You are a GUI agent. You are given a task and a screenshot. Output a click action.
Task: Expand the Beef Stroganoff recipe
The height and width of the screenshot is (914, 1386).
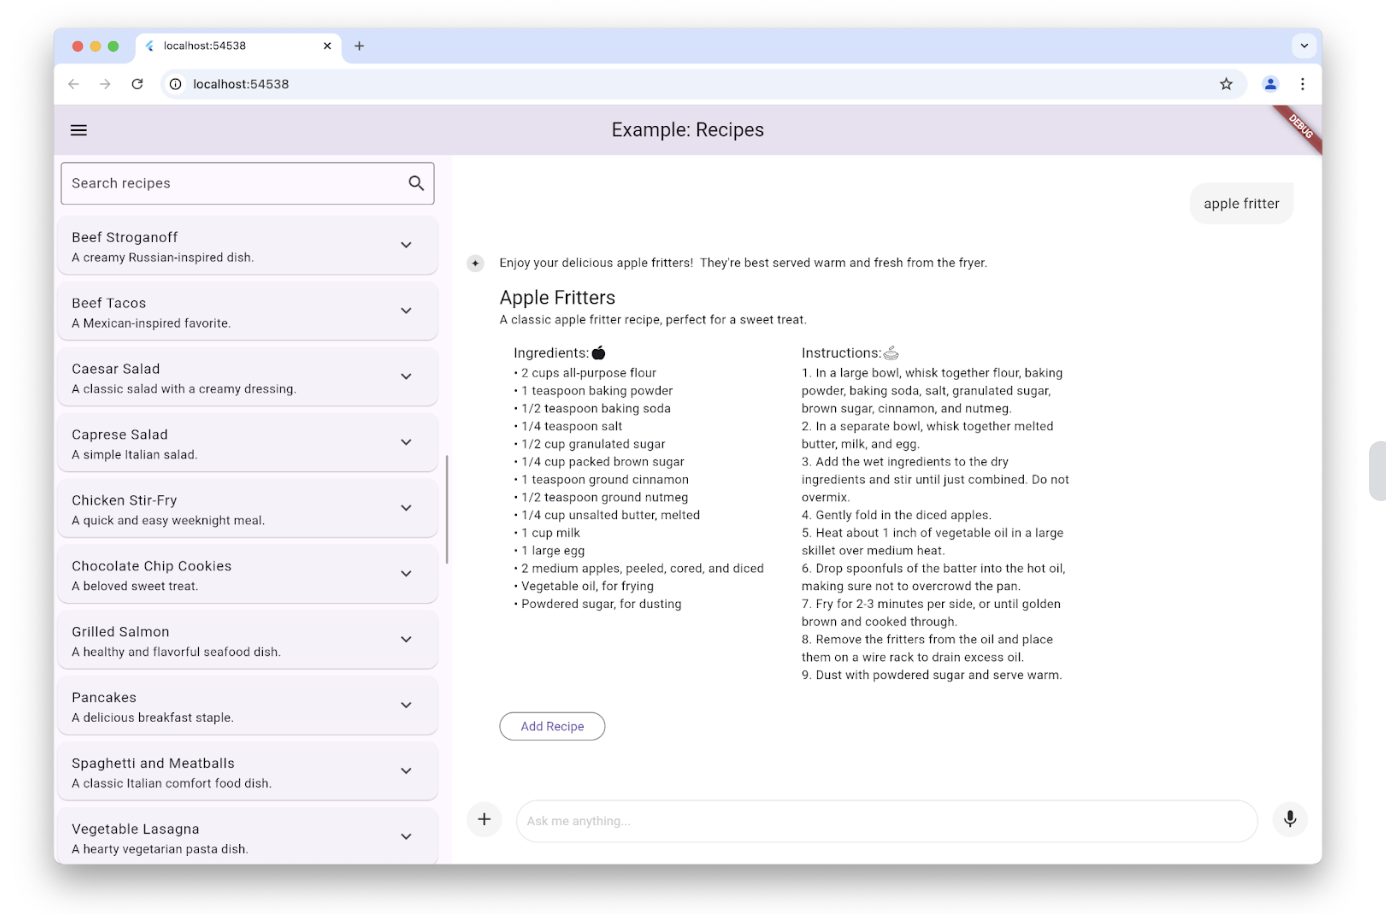pos(406,245)
